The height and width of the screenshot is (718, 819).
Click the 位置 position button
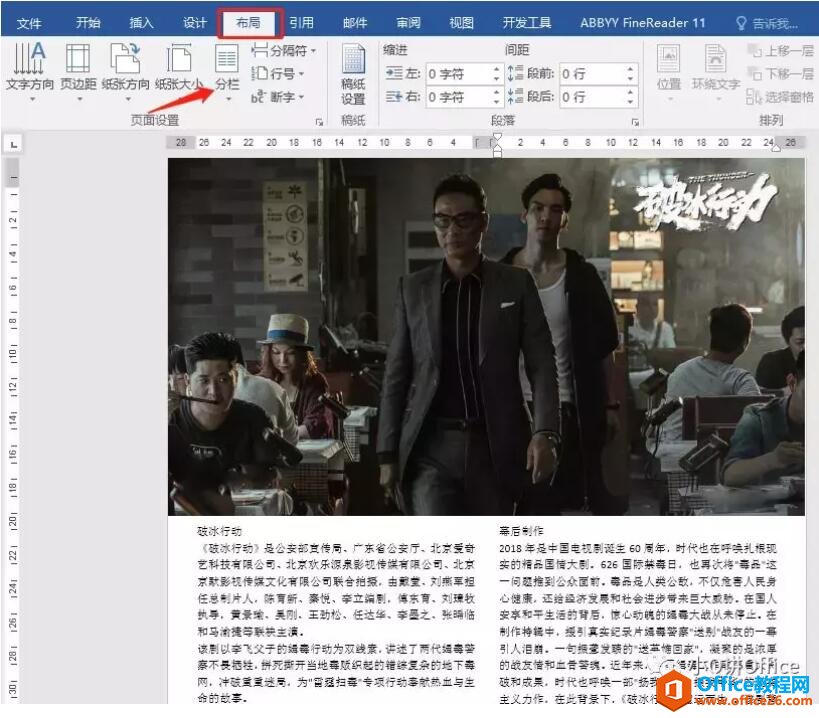point(669,73)
